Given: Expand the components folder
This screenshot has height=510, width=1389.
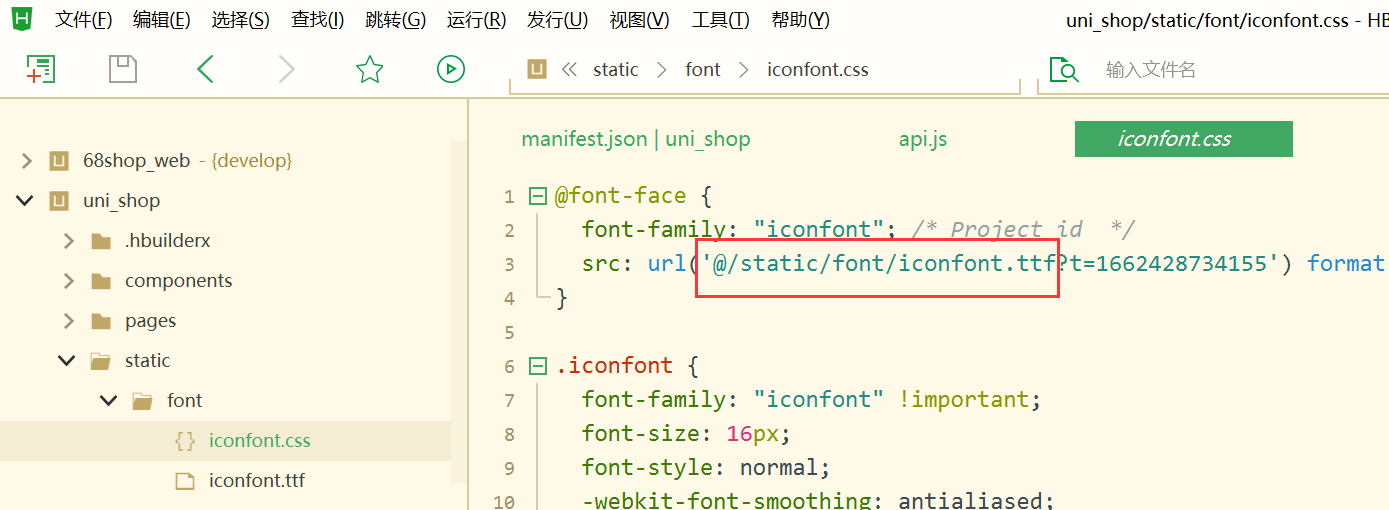Looking at the screenshot, I should point(68,281).
